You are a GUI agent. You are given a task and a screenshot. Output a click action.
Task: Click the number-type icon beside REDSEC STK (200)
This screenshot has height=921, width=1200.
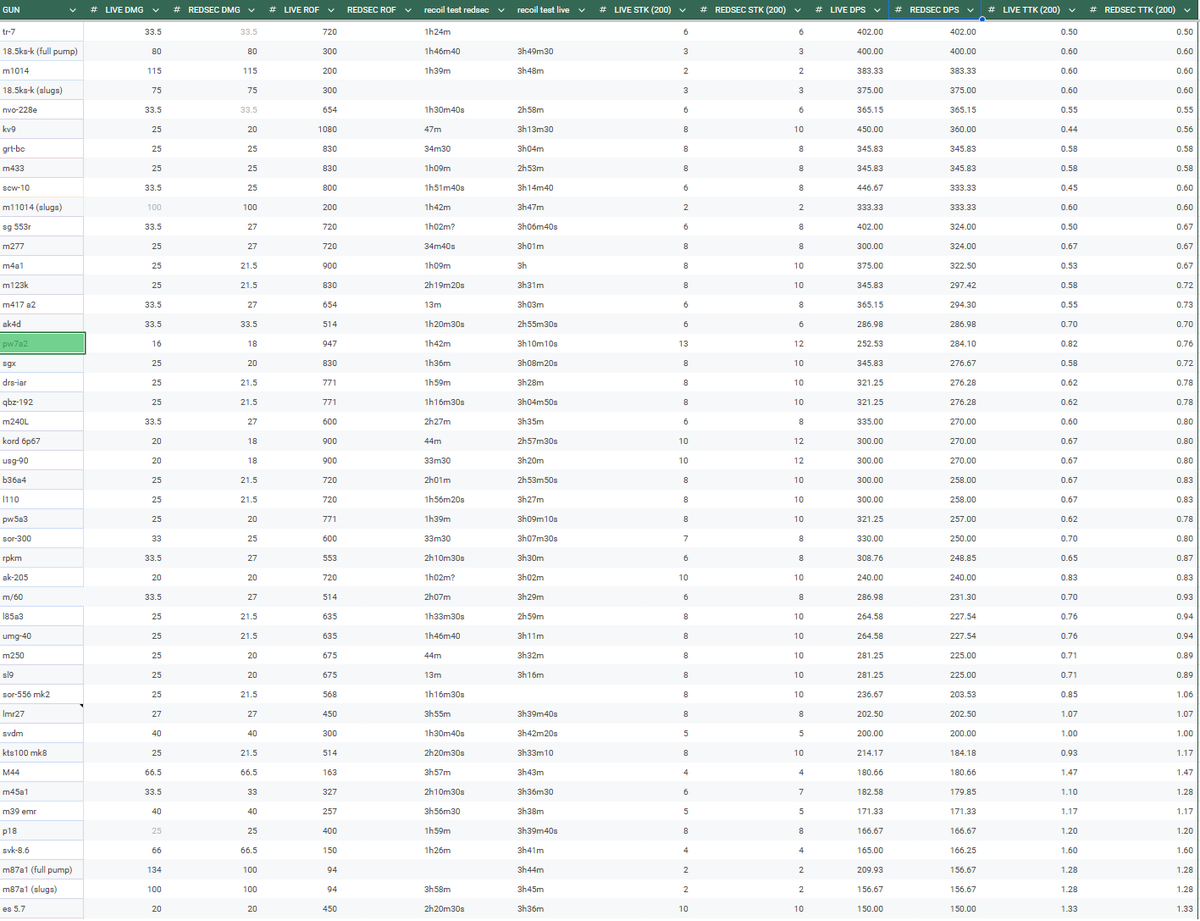point(703,11)
